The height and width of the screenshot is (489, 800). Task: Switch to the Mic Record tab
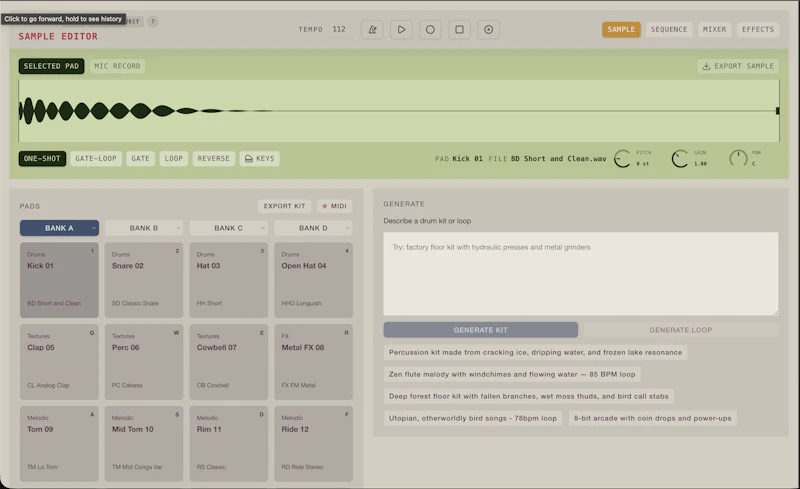click(117, 66)
